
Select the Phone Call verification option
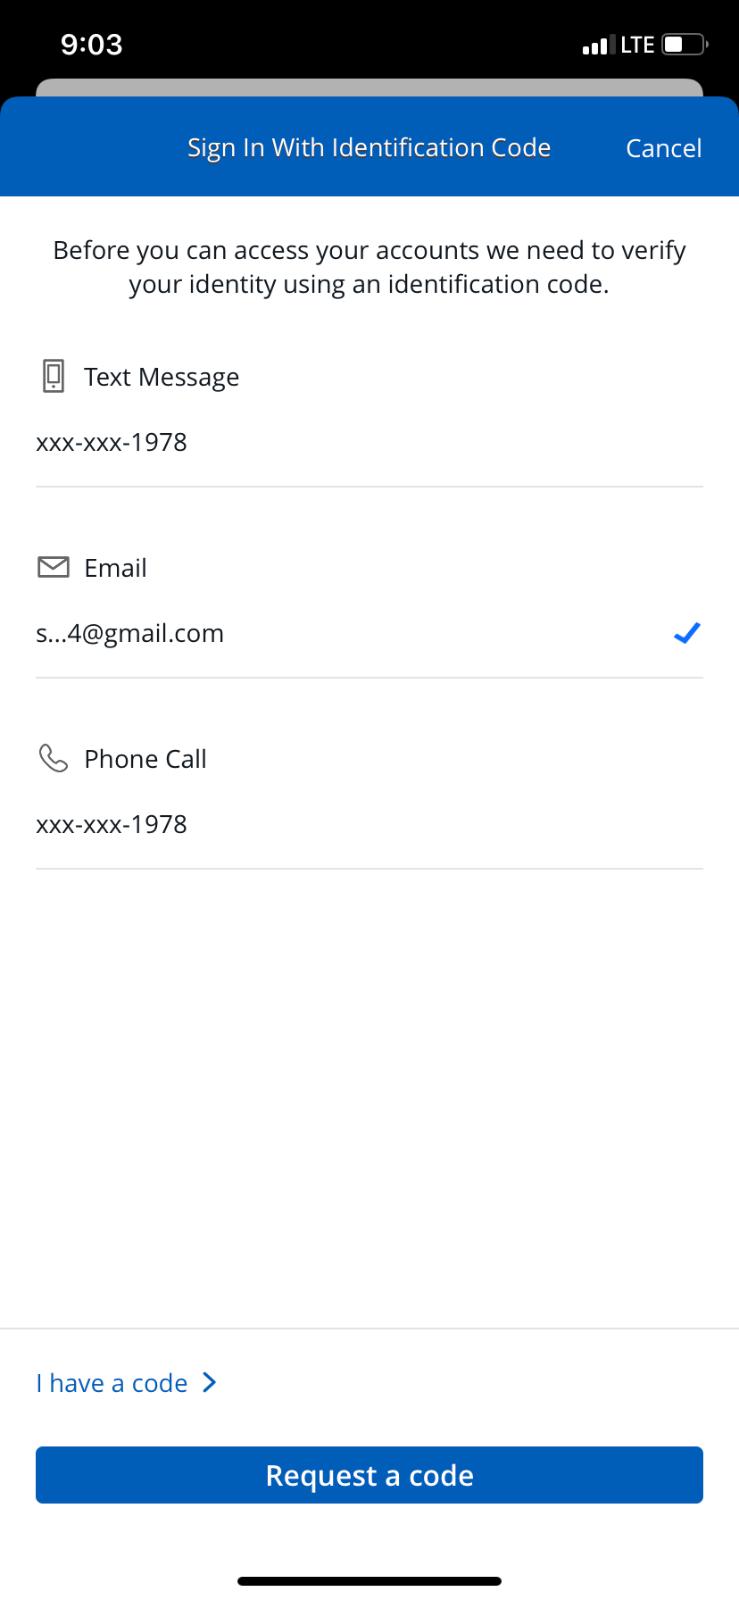[145, 759]
